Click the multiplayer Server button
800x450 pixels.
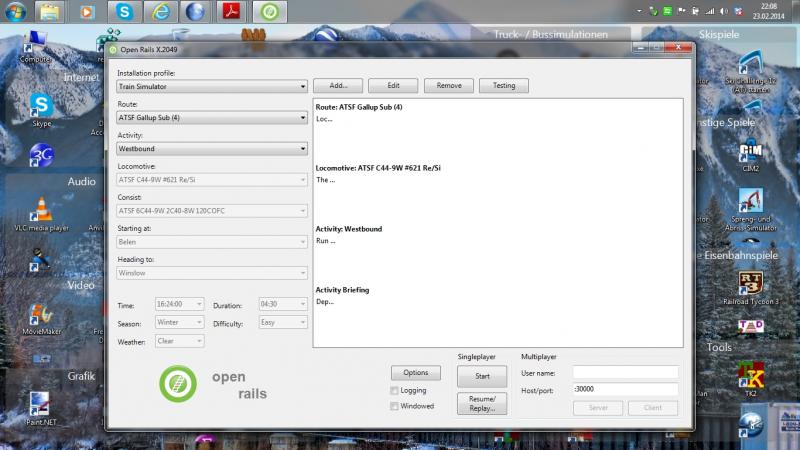(598, 408)
